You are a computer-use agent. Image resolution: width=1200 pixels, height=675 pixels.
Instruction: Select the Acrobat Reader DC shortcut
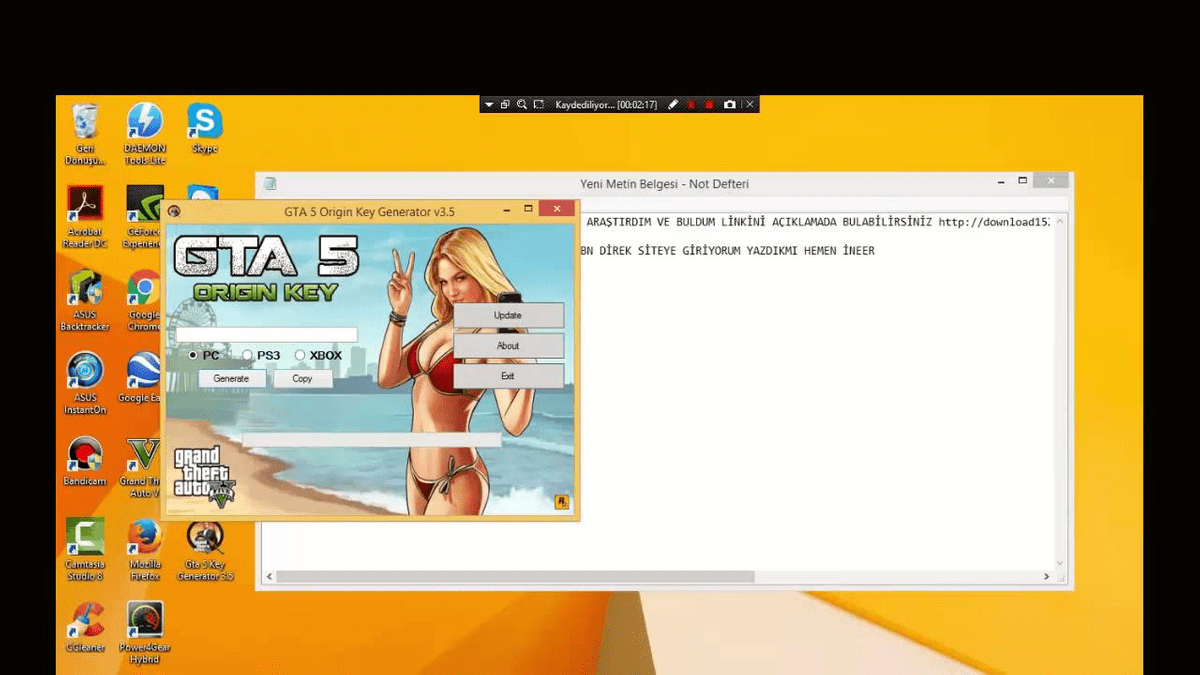pos(85,216)
